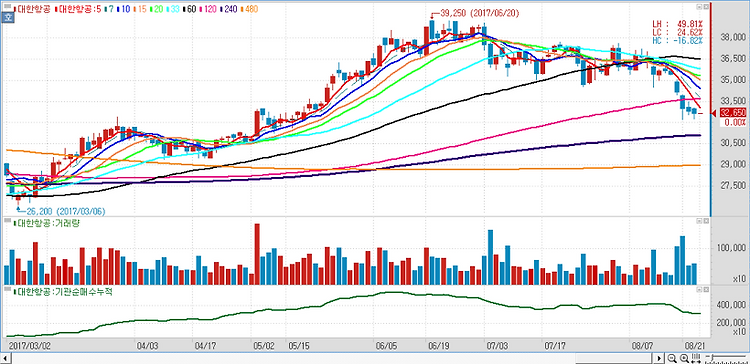
Task: Select the 33-day moving average legend
Action: click(x=172, y=9)
